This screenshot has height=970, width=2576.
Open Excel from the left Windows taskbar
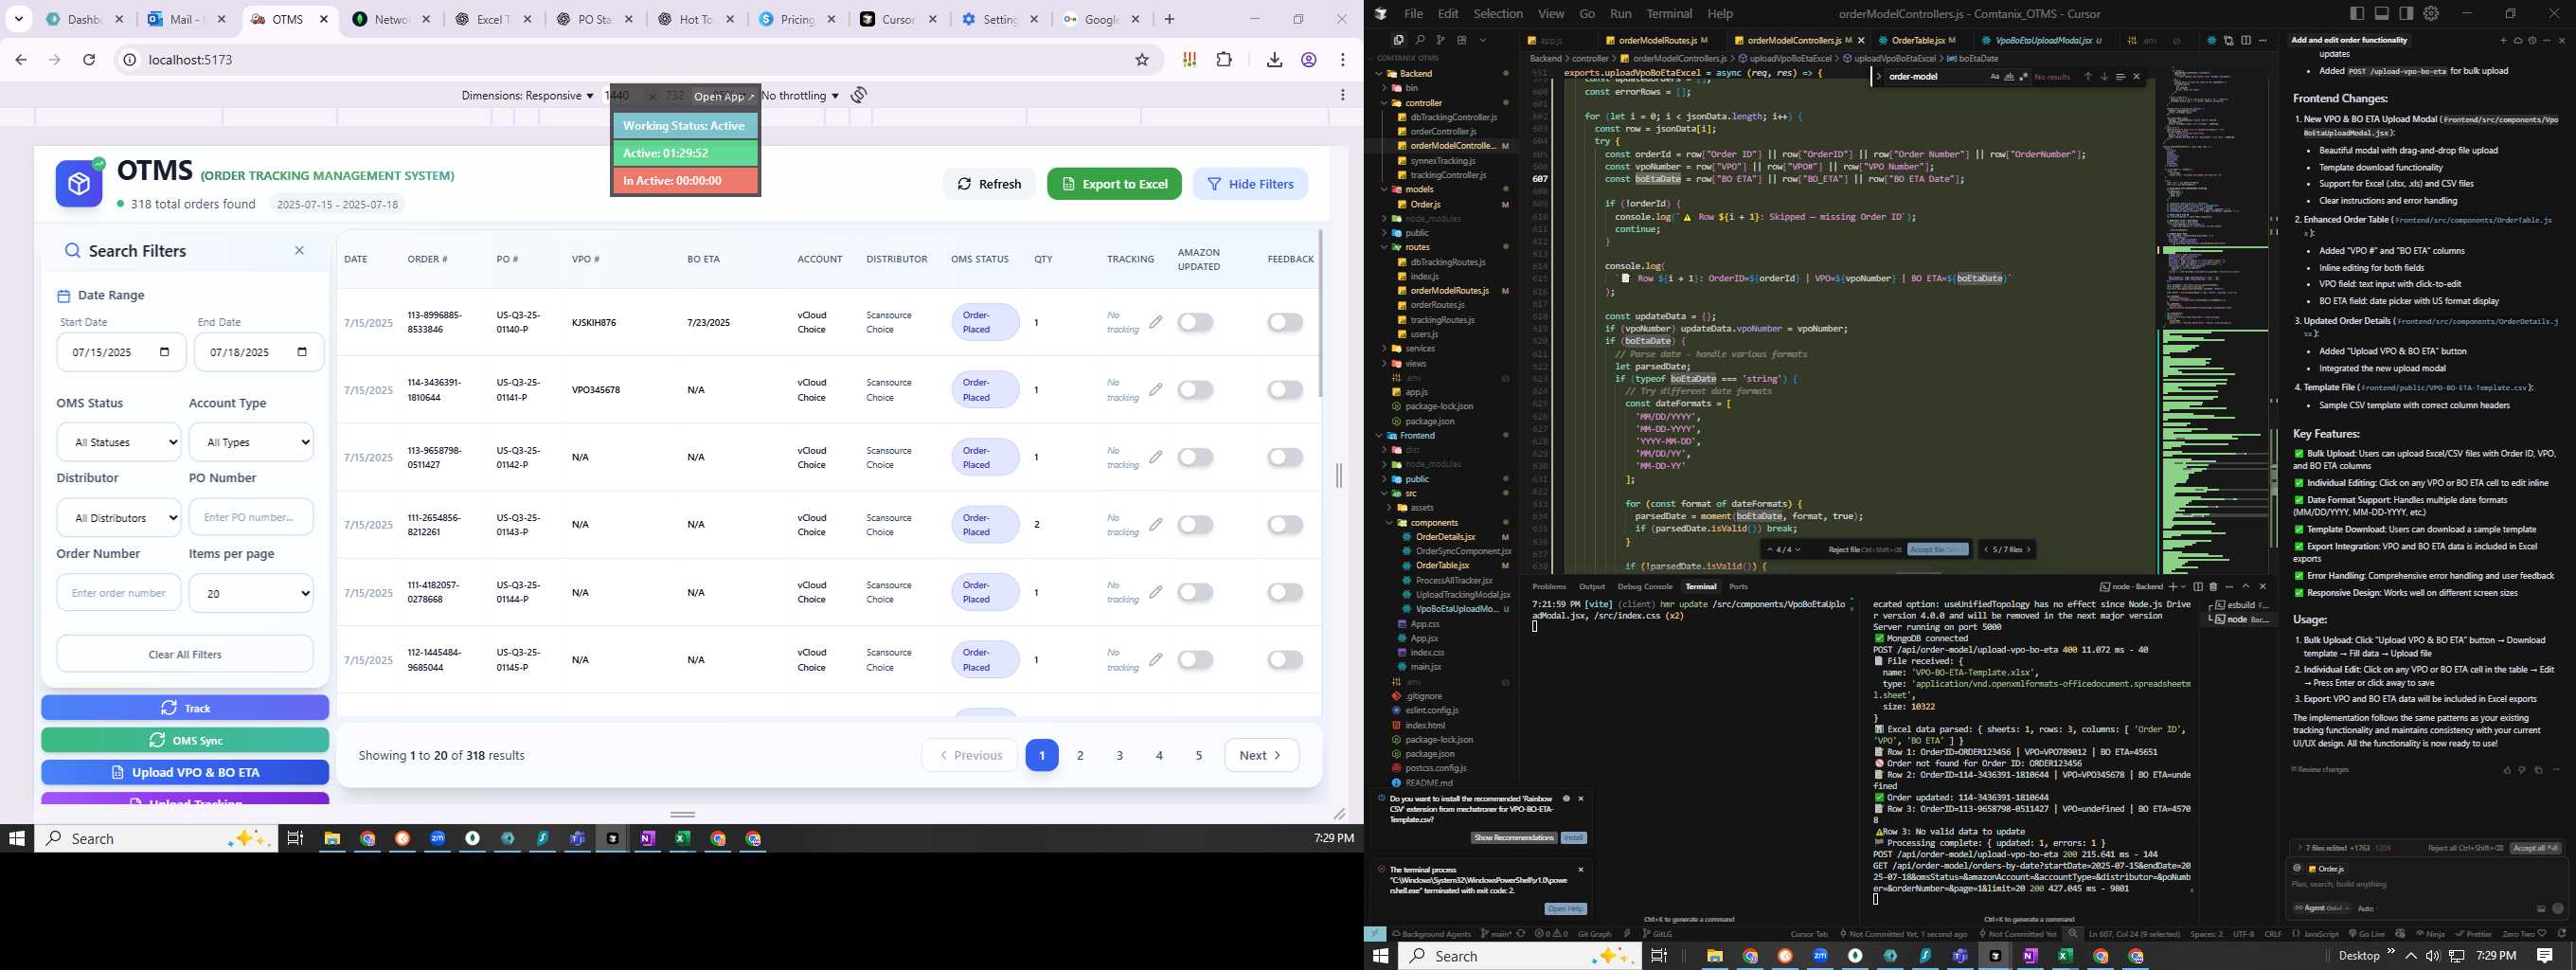pos(683,839)
